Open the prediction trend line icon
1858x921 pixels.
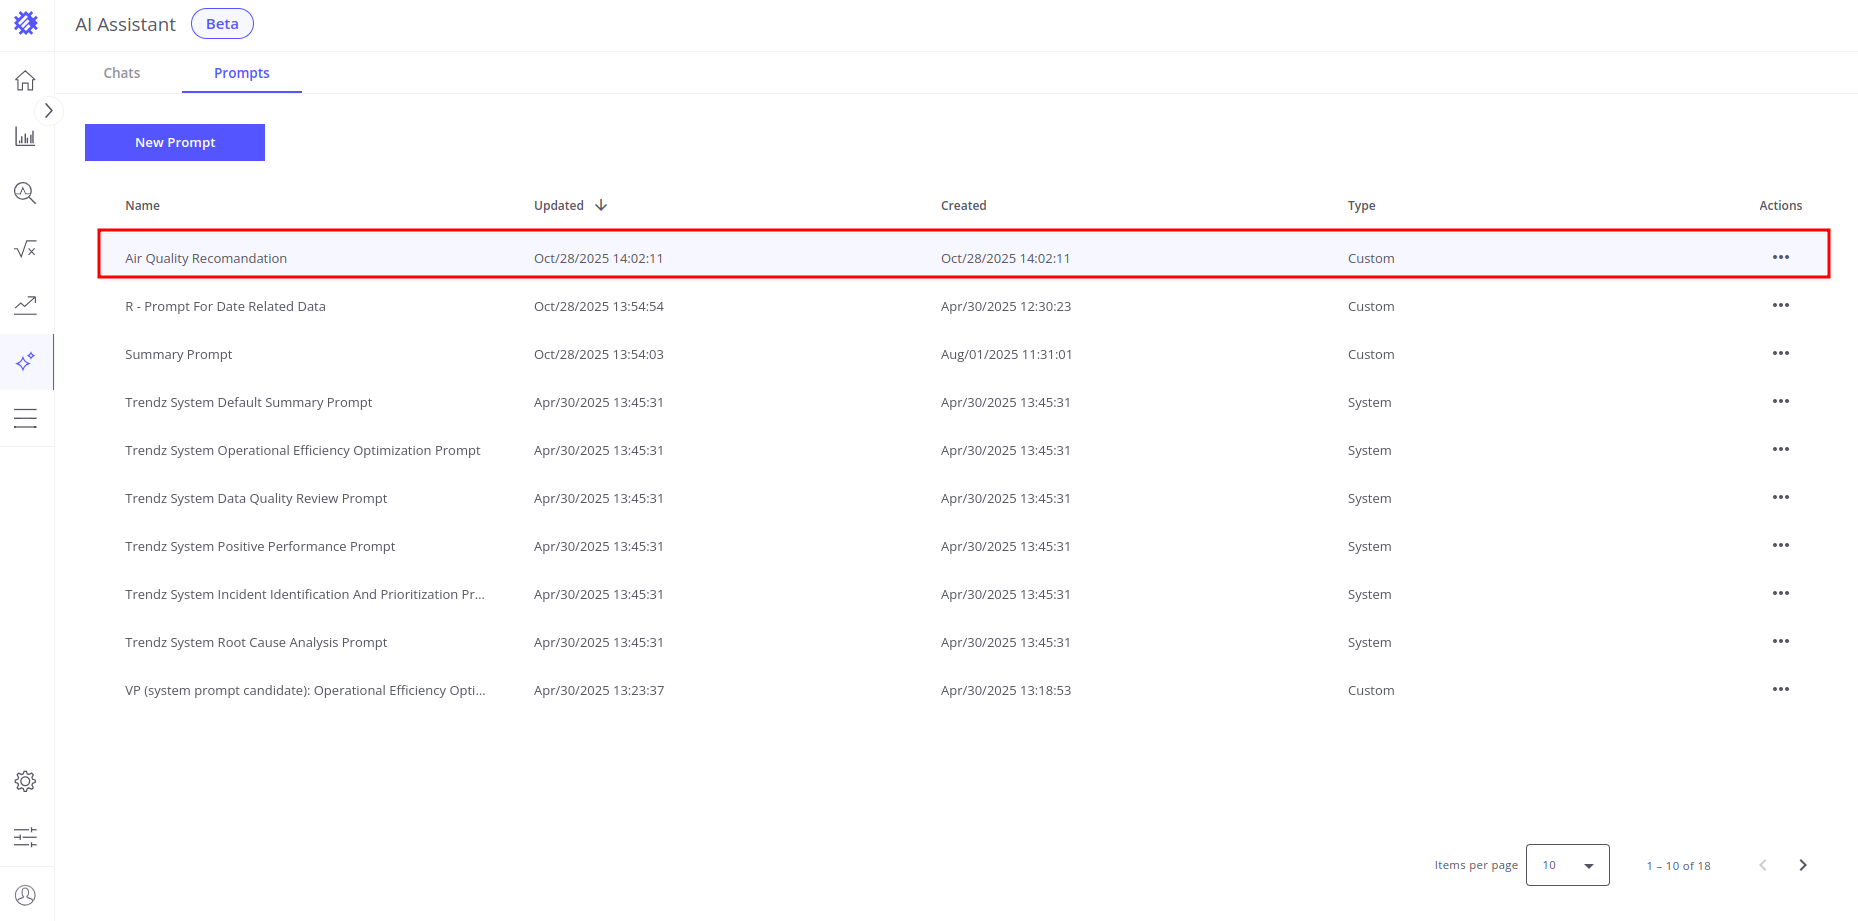26,305
